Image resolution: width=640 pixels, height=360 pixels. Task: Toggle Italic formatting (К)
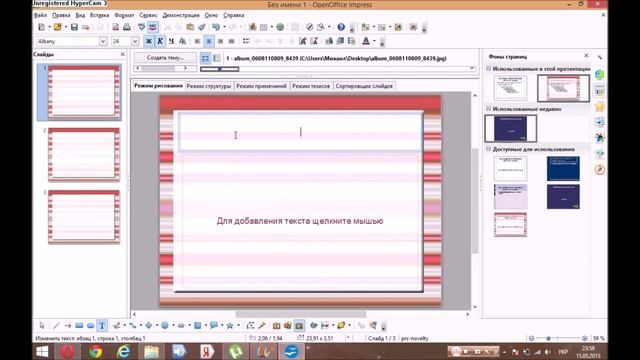click(x=160, y=41)
